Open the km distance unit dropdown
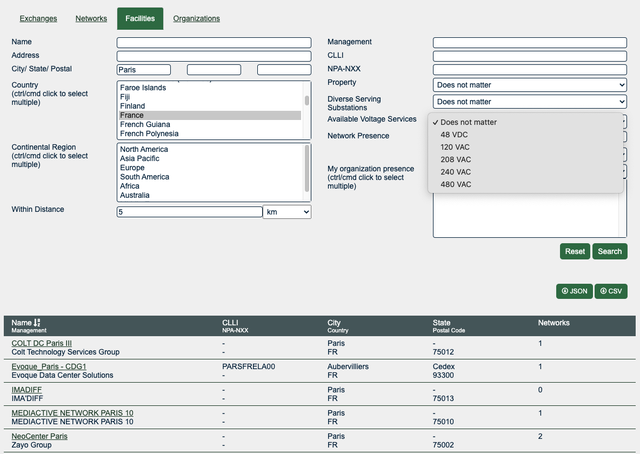This screenshot has width=640, height=454. (287, 212)
